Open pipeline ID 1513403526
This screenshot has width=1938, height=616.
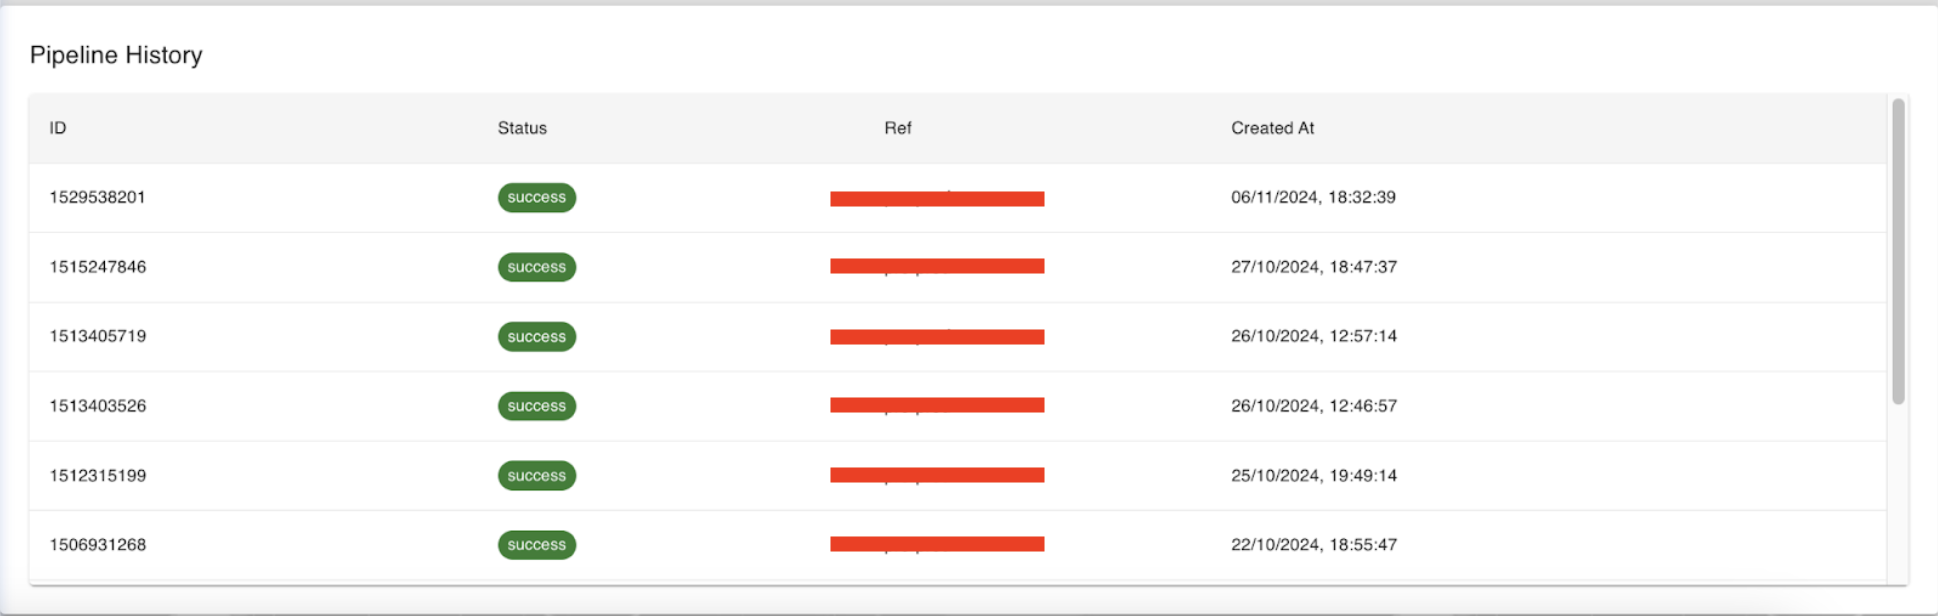click(x=97, y=406)
